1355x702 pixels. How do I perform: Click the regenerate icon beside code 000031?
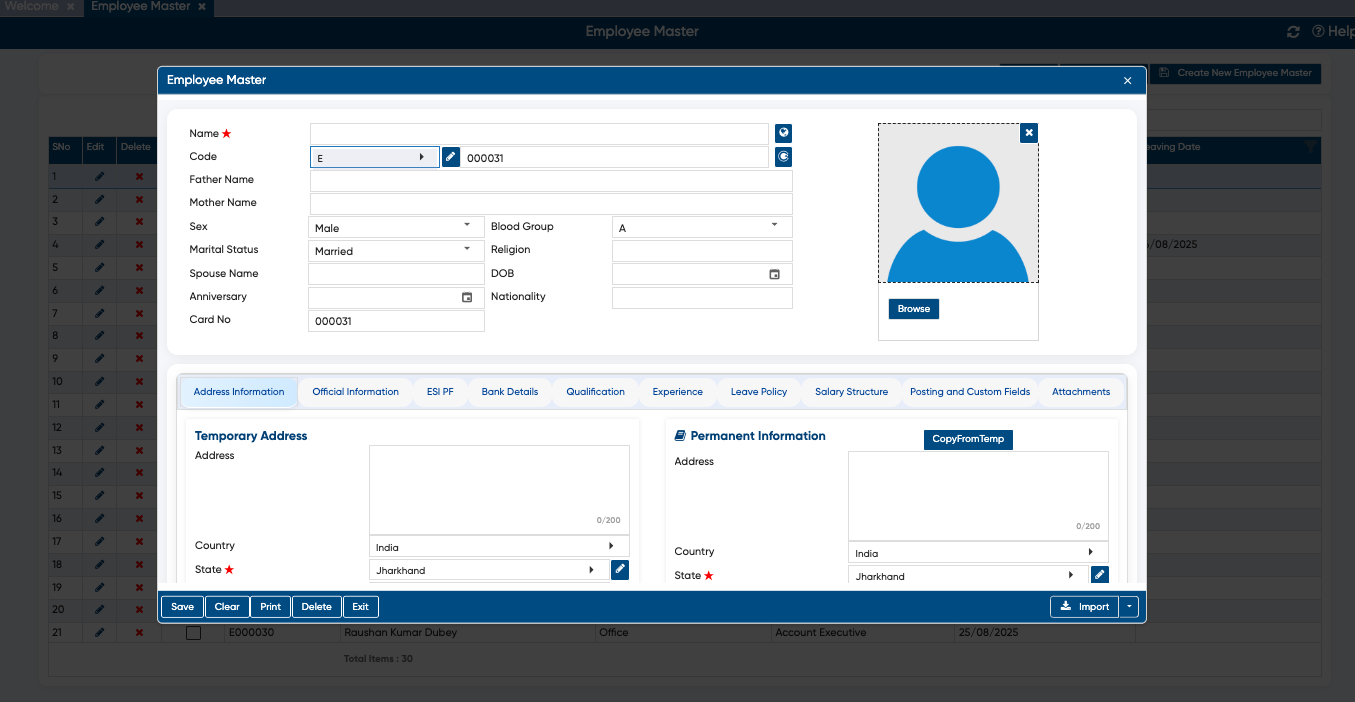783,157
